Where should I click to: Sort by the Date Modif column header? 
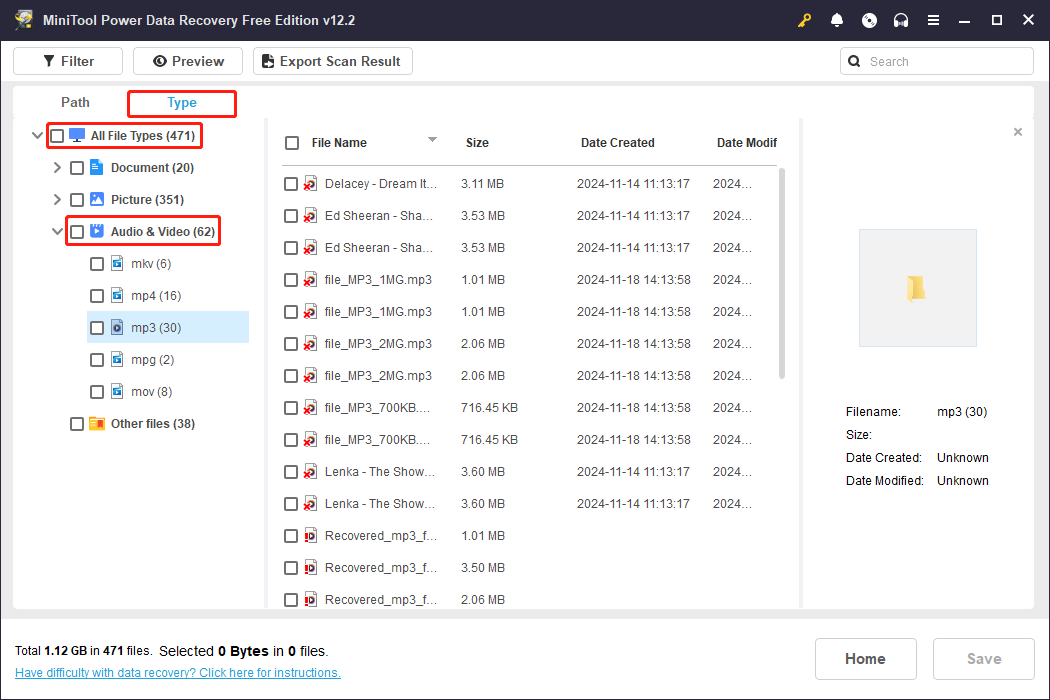[x=746, y=143]
